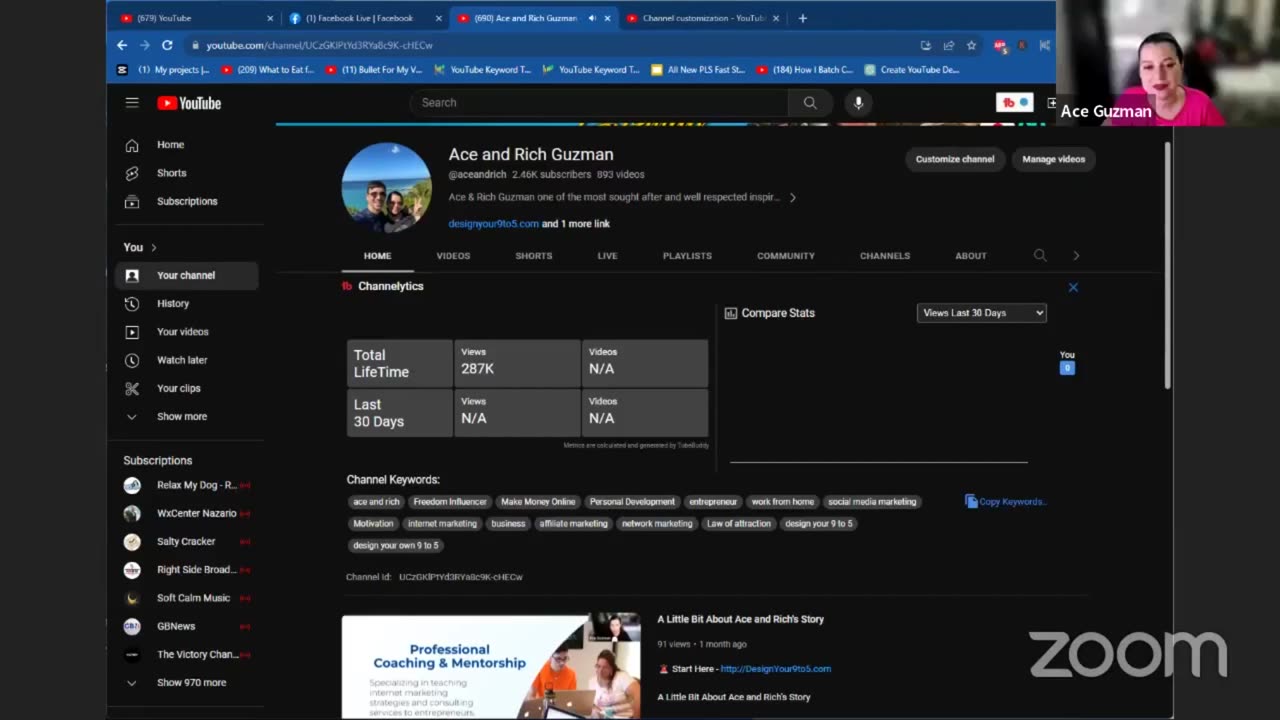Switch to the About tab

coord(970,256)
